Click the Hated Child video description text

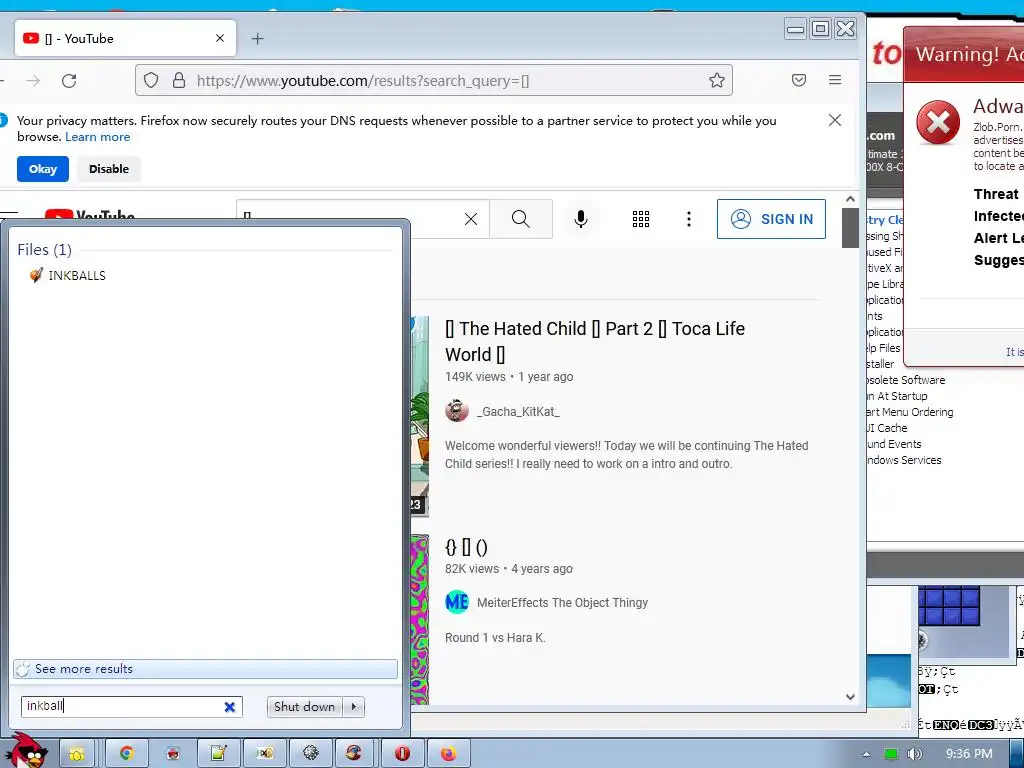(x=627, y=455)
